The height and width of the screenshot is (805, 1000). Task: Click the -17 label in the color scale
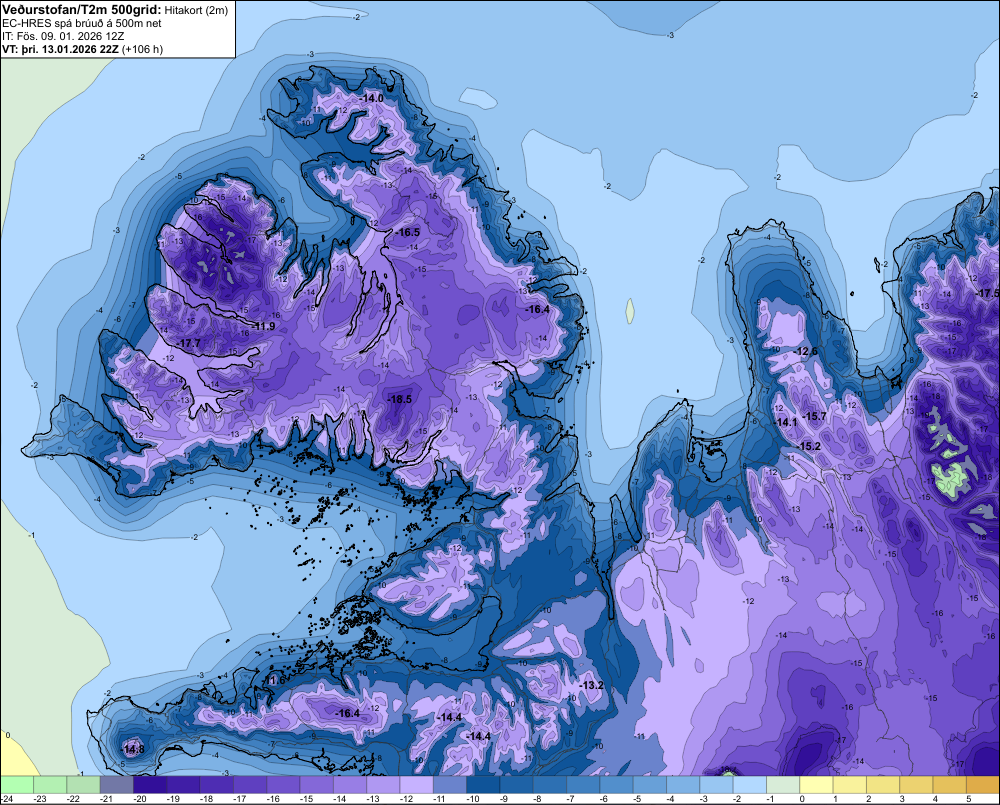(x=239, y=799)
